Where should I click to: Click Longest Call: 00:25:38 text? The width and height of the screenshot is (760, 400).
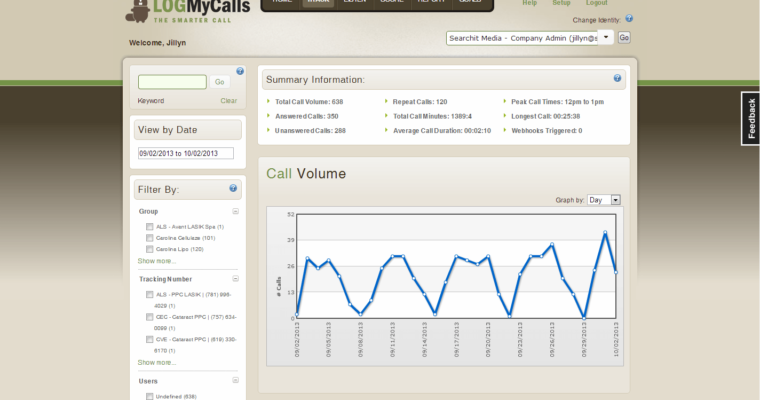545,116
